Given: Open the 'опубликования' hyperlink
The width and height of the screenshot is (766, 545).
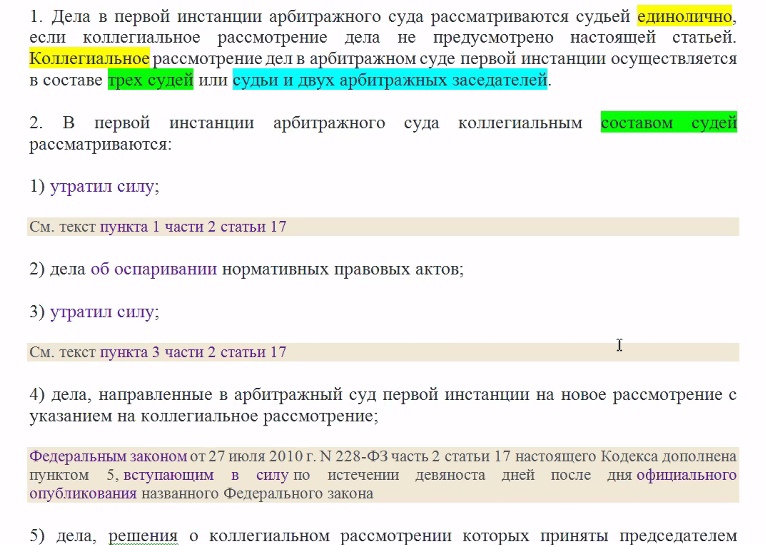Looking at the screenshot, I should (83, 493).
